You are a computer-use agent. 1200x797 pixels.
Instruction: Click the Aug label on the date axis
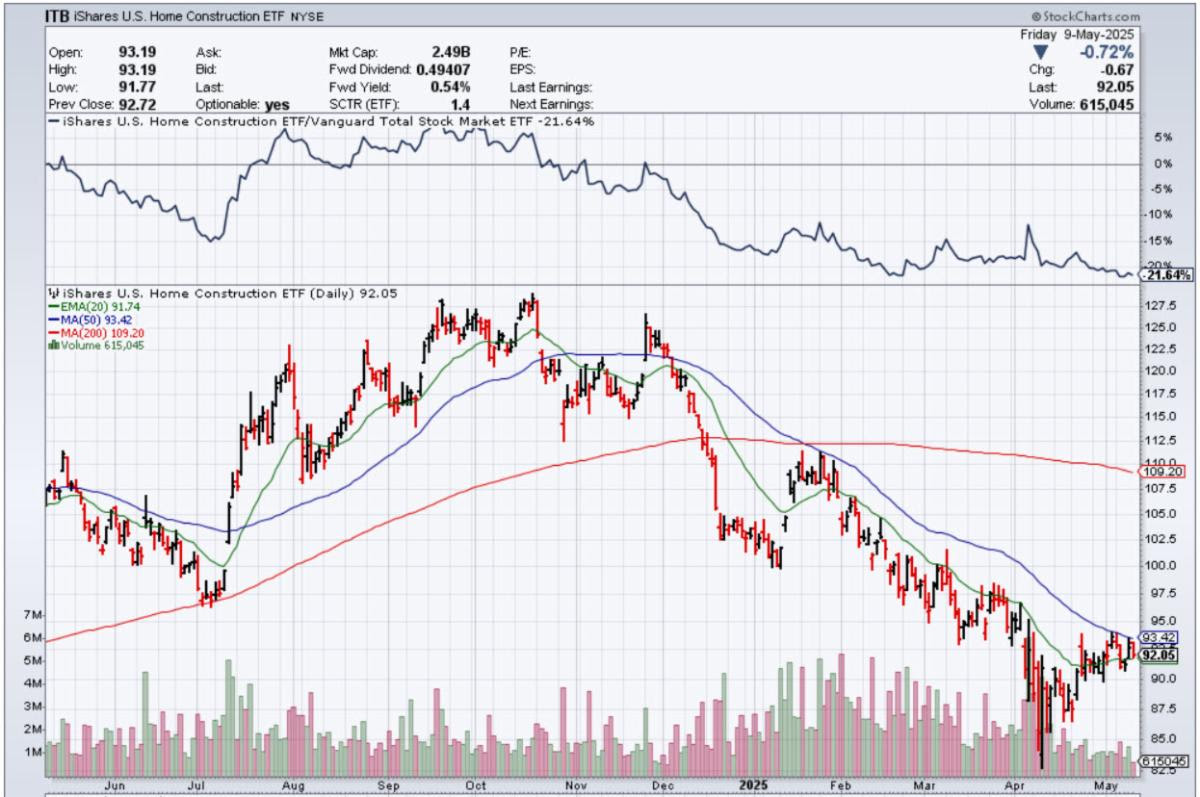tap(294, 786)
